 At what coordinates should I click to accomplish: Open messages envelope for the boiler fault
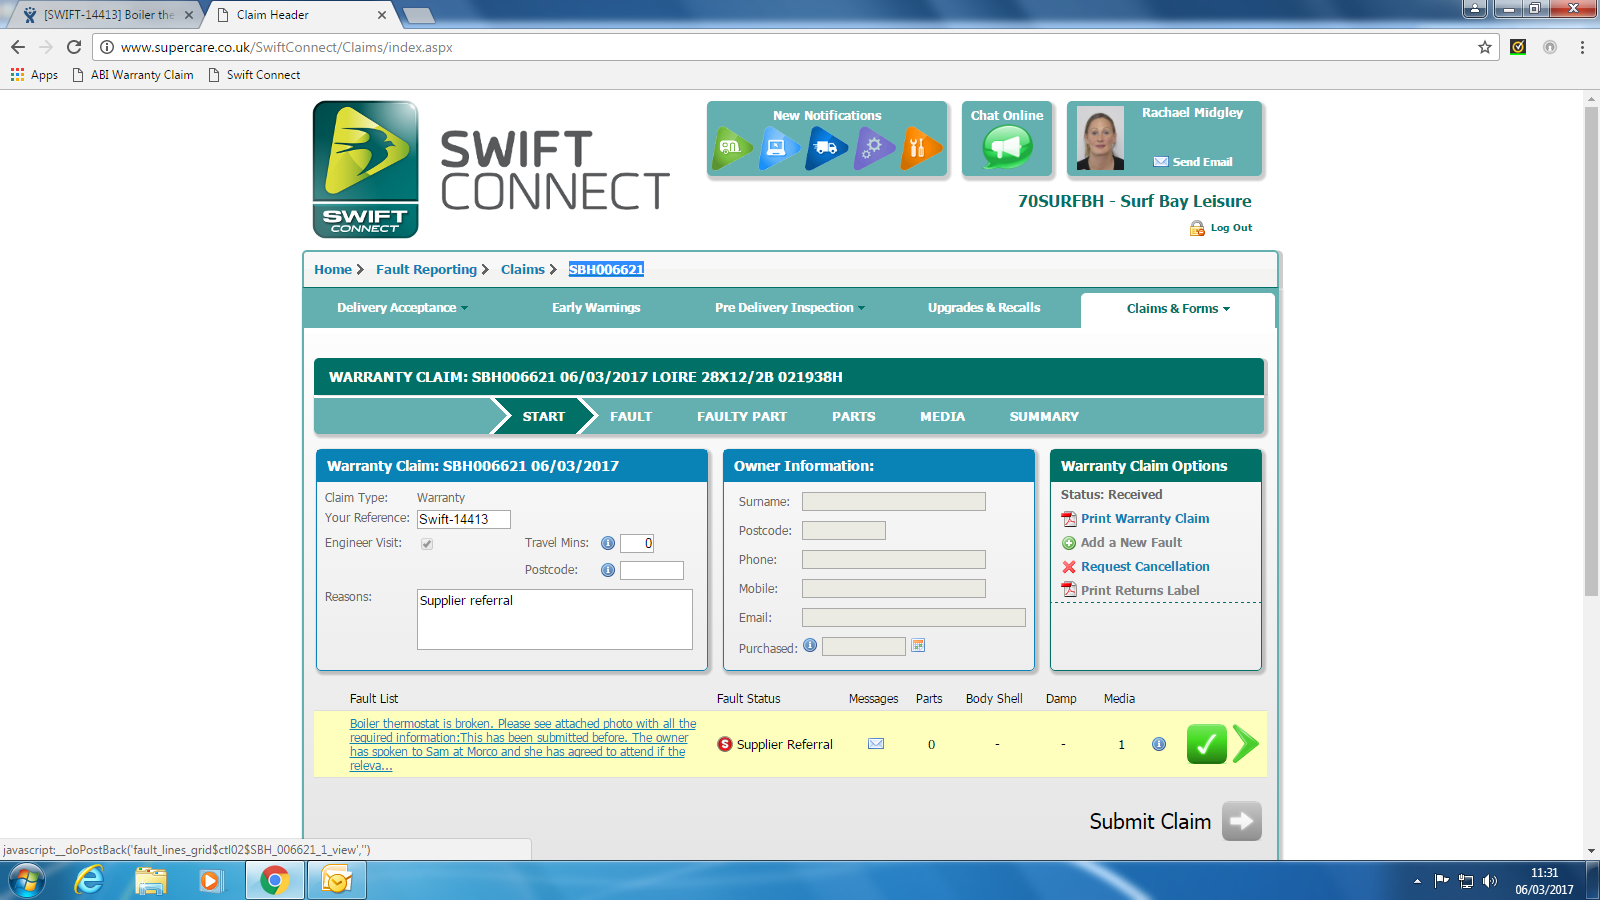(x=876, y=744)
